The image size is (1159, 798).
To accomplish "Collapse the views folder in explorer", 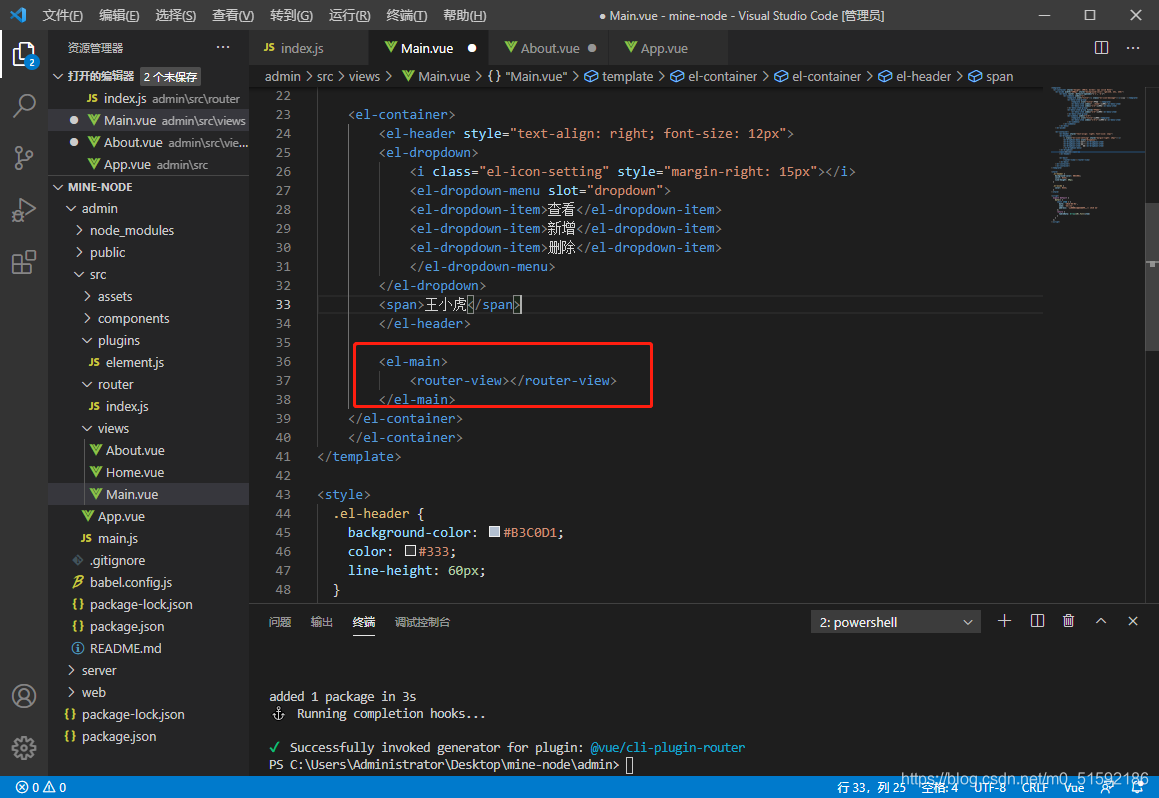I will coord(113,428).
